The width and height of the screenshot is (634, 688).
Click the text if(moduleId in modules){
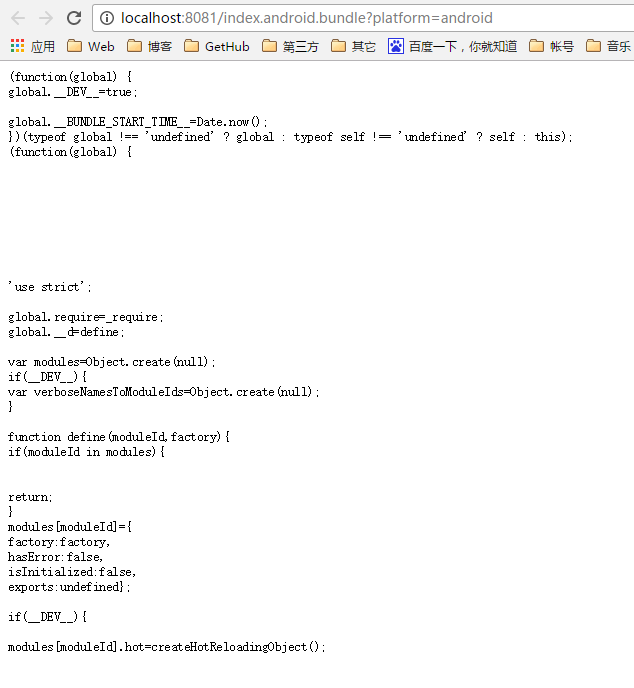86,452
